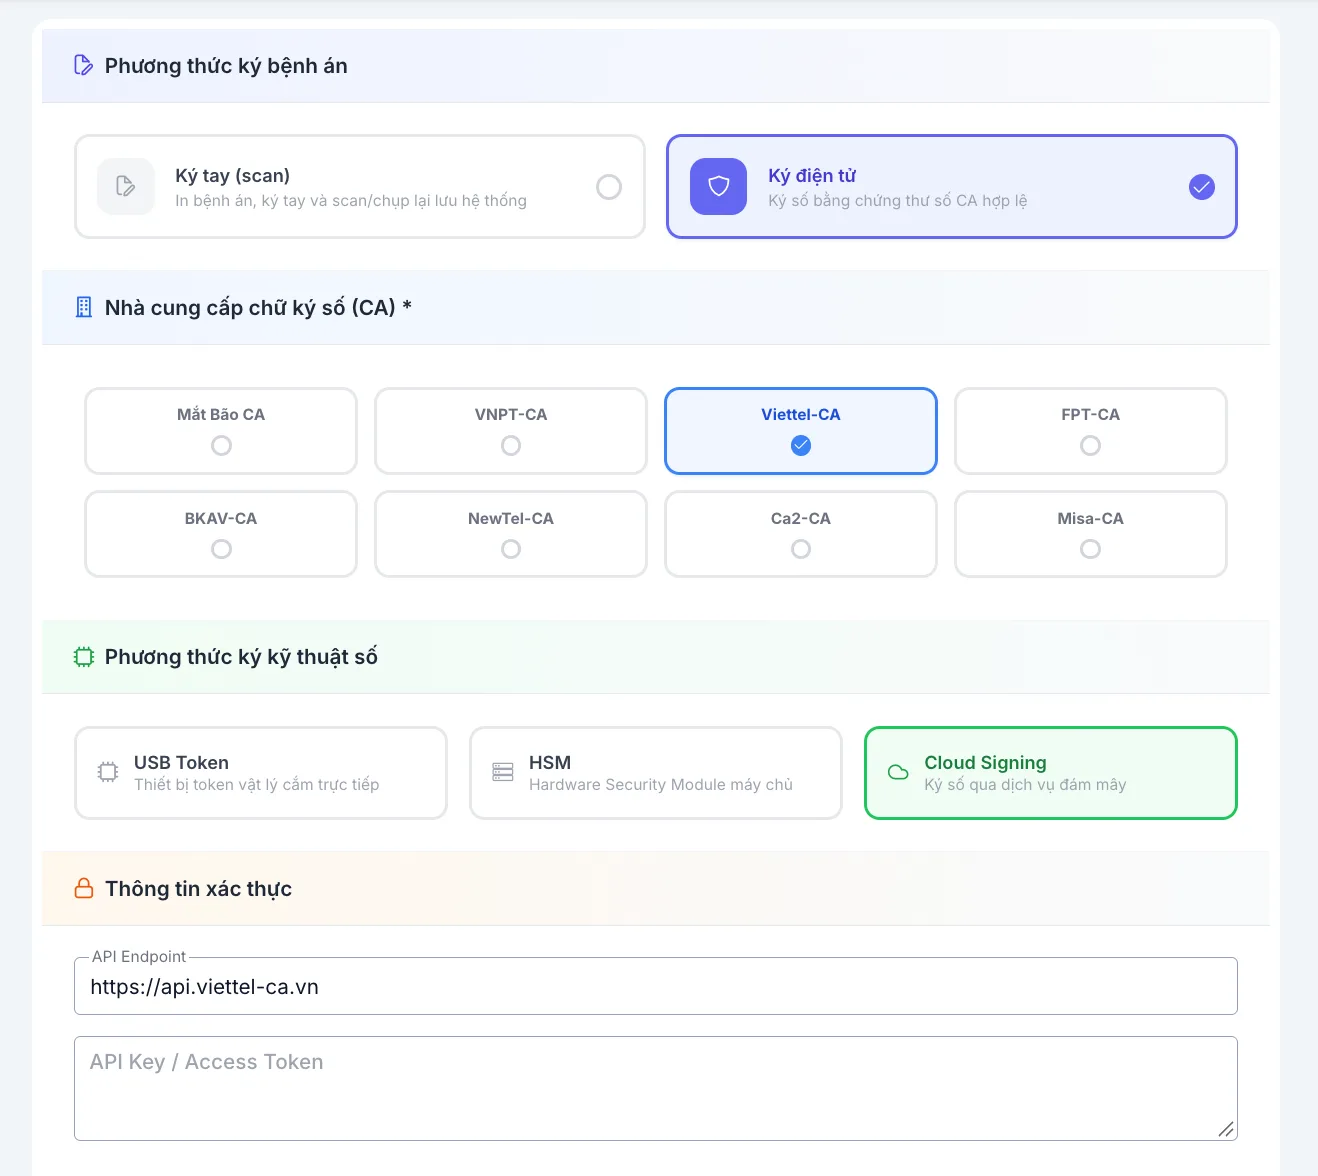Click the chip icon beside Phương thức ký kỹ thuật số

(x=84, y=657)
